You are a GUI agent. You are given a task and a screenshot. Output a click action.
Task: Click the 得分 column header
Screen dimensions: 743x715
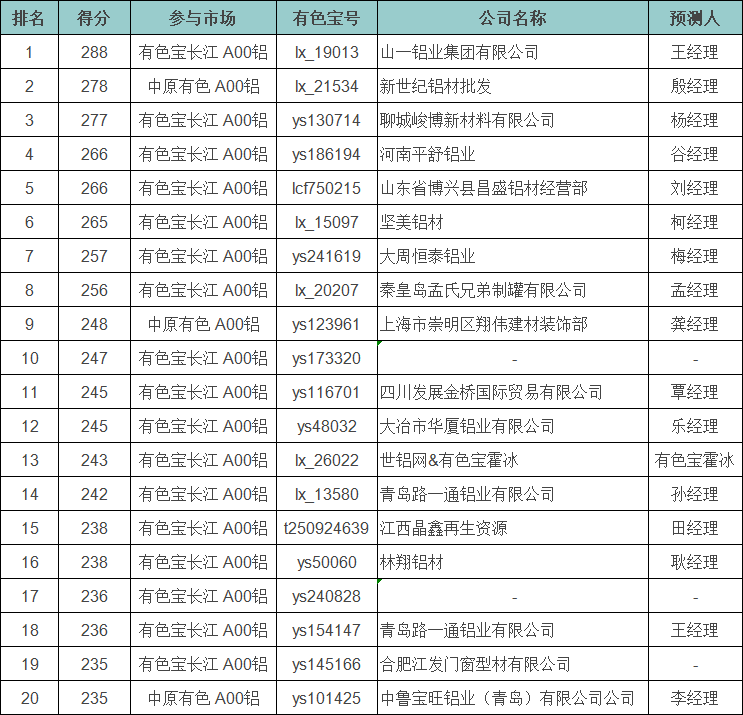coord(94,18)
